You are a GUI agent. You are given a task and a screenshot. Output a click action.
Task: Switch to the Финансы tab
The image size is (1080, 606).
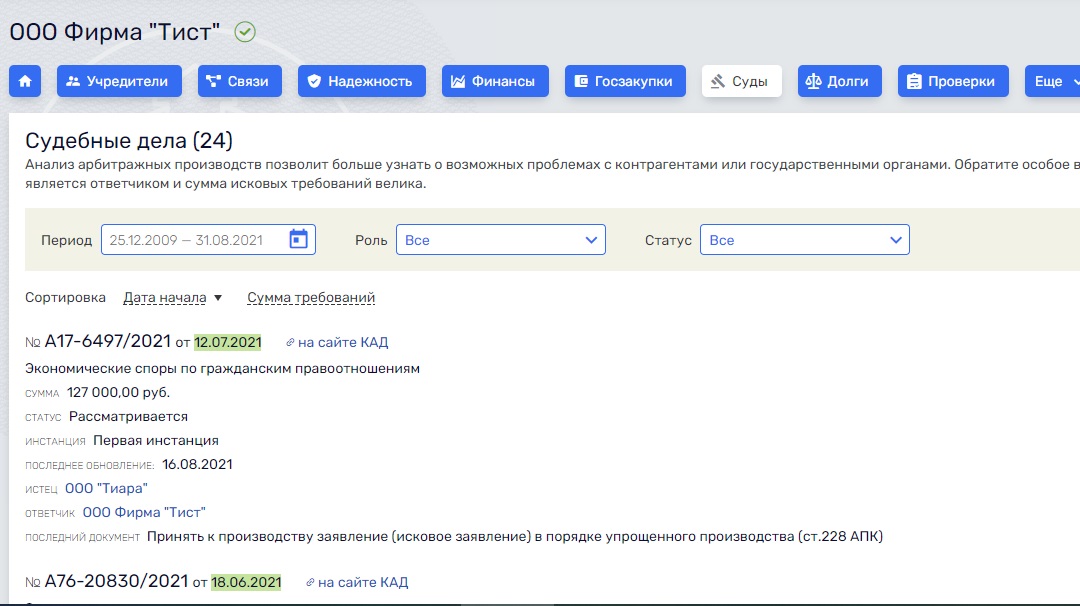[x=494, y=81]
